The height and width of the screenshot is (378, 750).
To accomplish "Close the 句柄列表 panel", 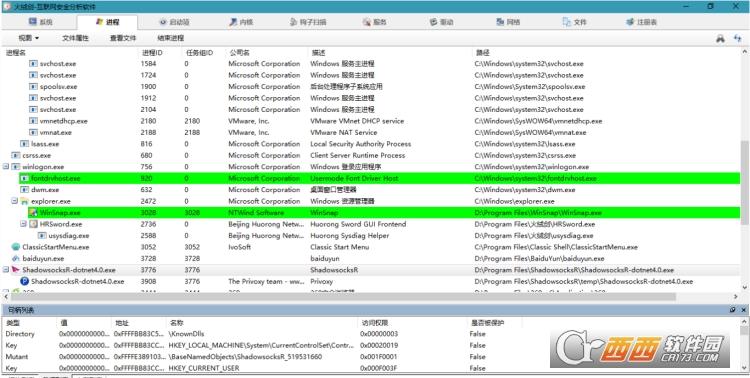I will tap(743, 310).
